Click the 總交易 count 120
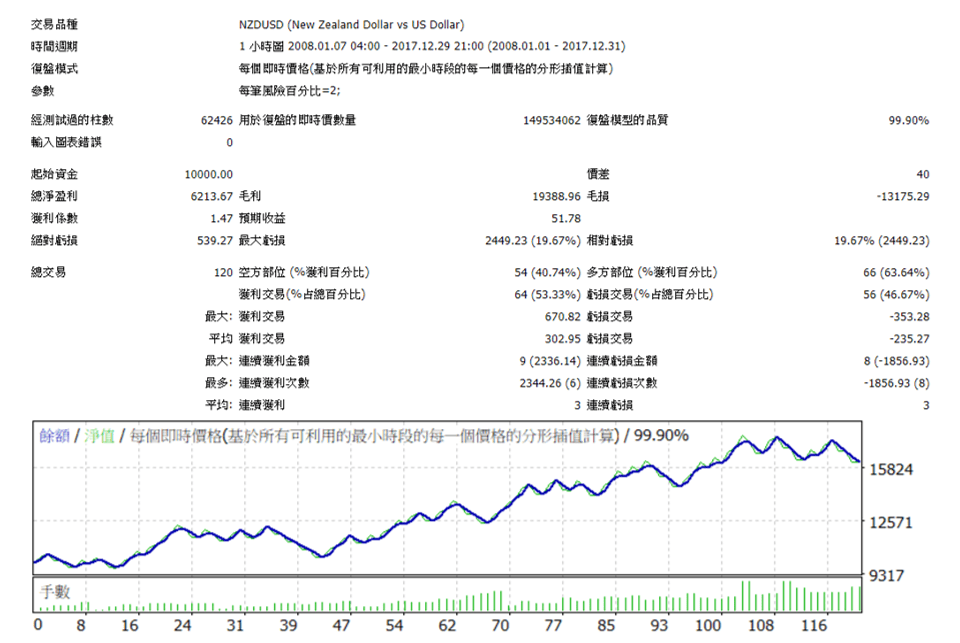 tap(223, 272)
